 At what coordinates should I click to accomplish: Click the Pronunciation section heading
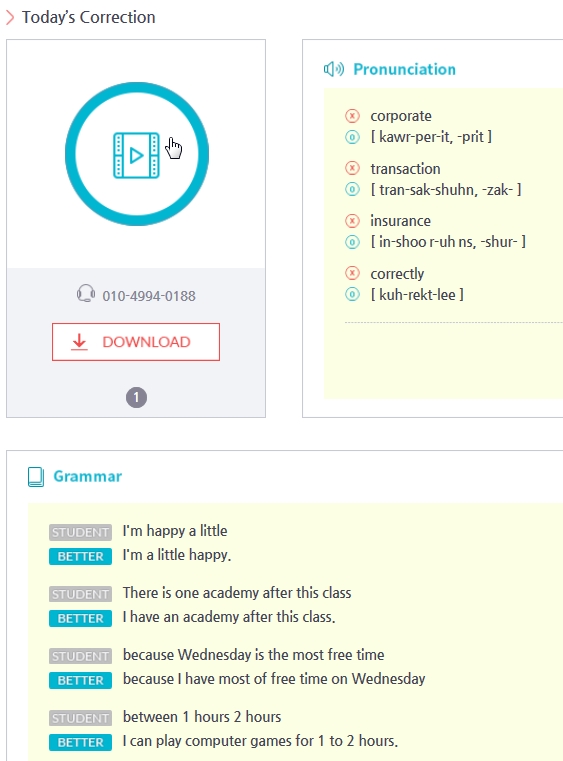(404, 69)
